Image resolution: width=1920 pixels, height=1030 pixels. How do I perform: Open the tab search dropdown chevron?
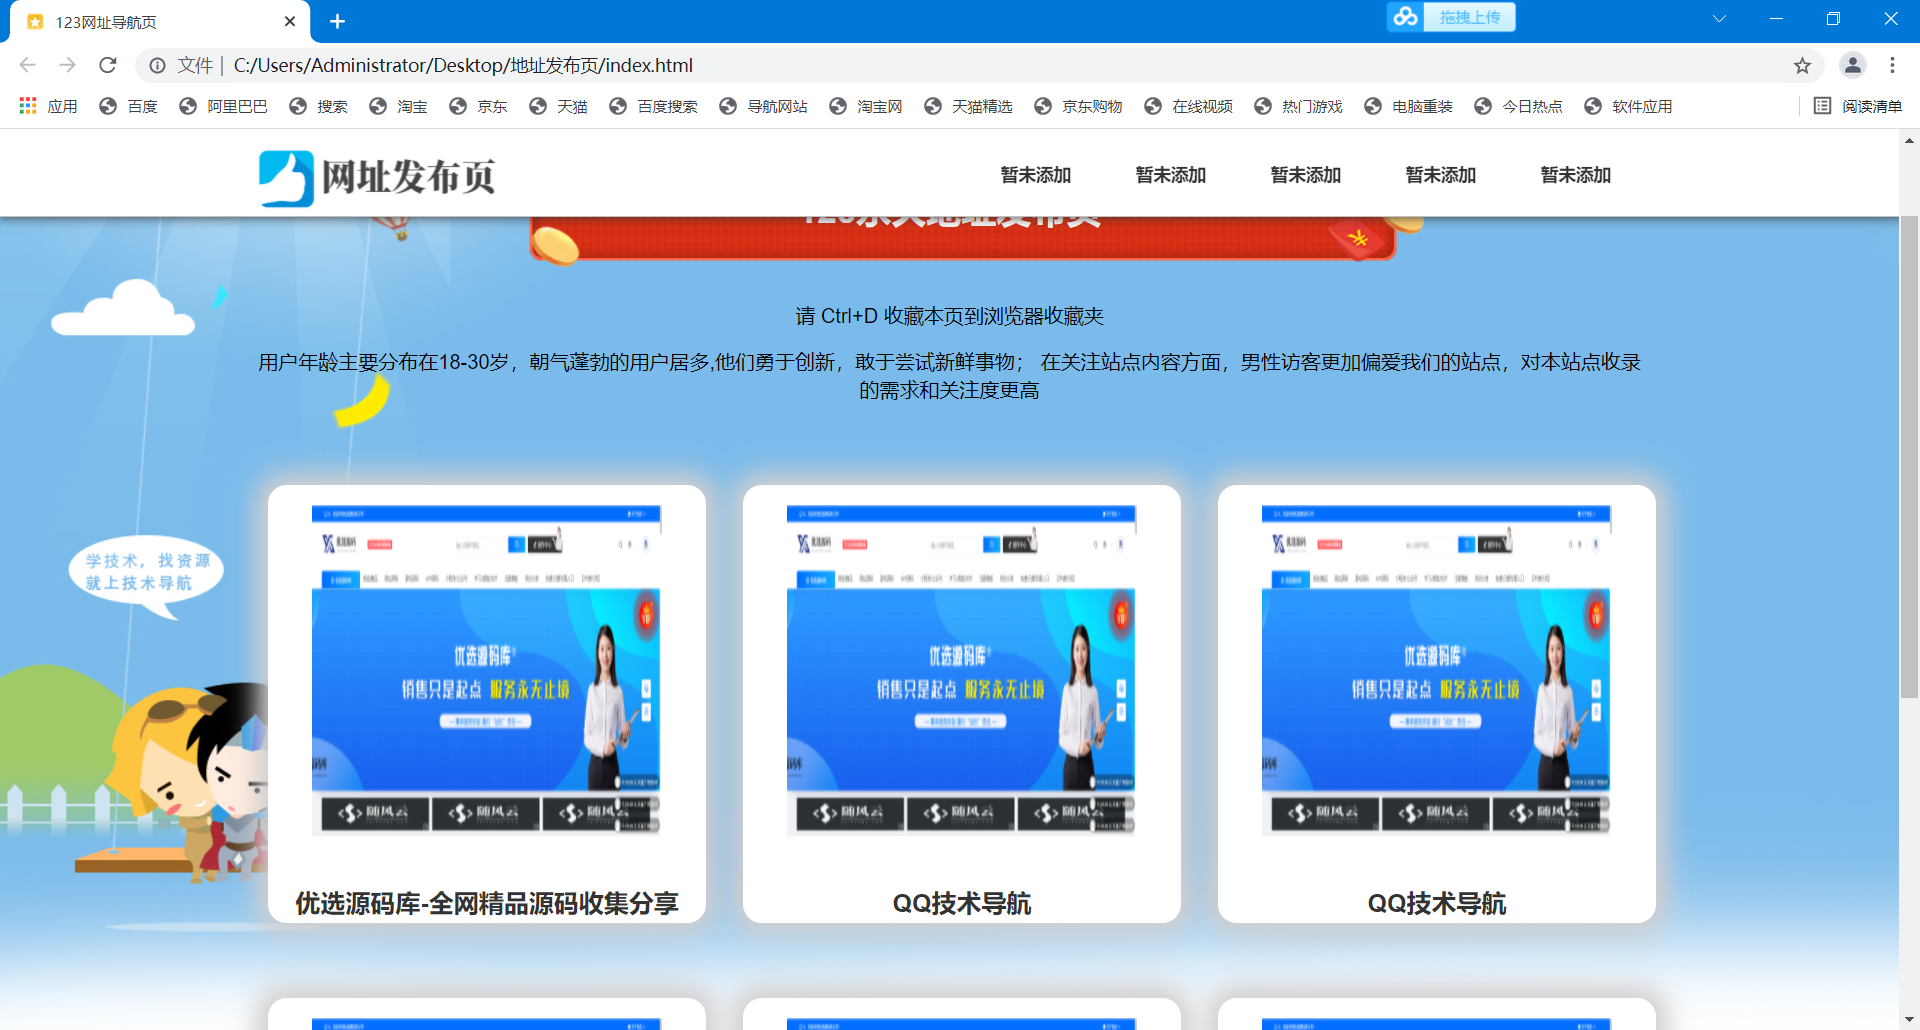[1719, 19]
